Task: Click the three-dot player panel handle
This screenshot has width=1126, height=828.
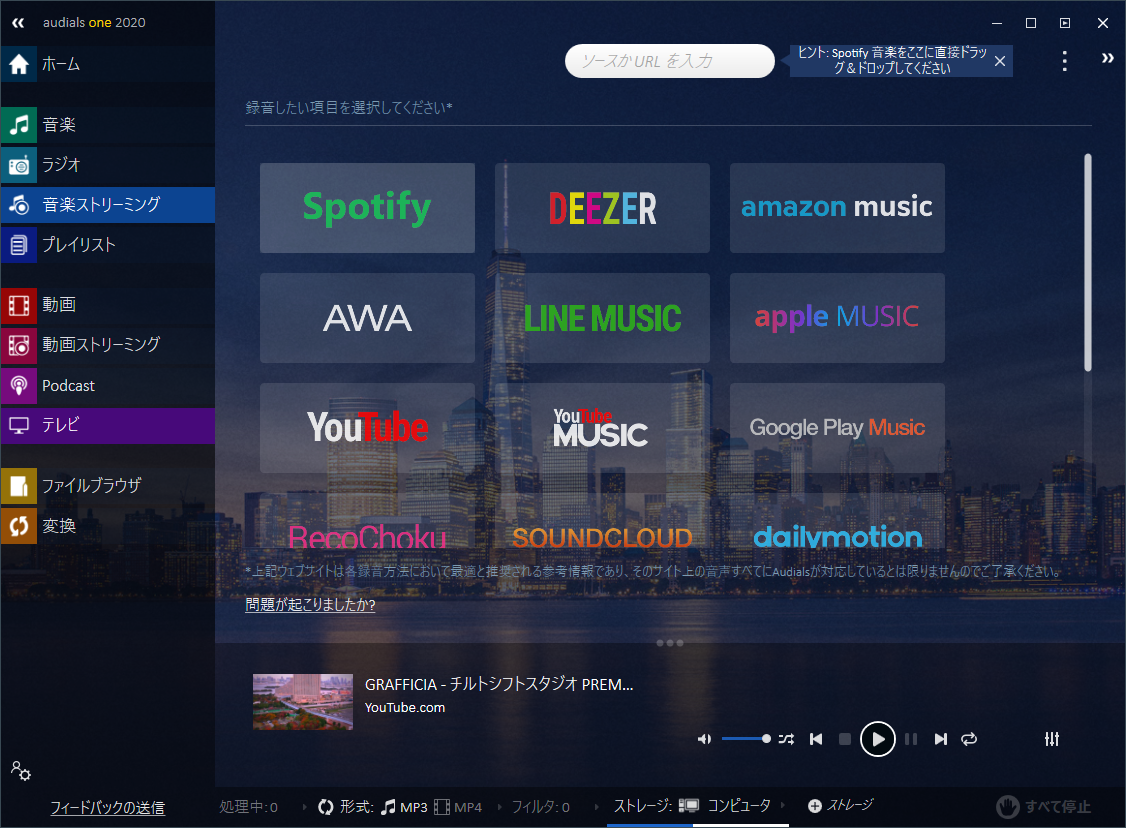Action: pos(670,643)
